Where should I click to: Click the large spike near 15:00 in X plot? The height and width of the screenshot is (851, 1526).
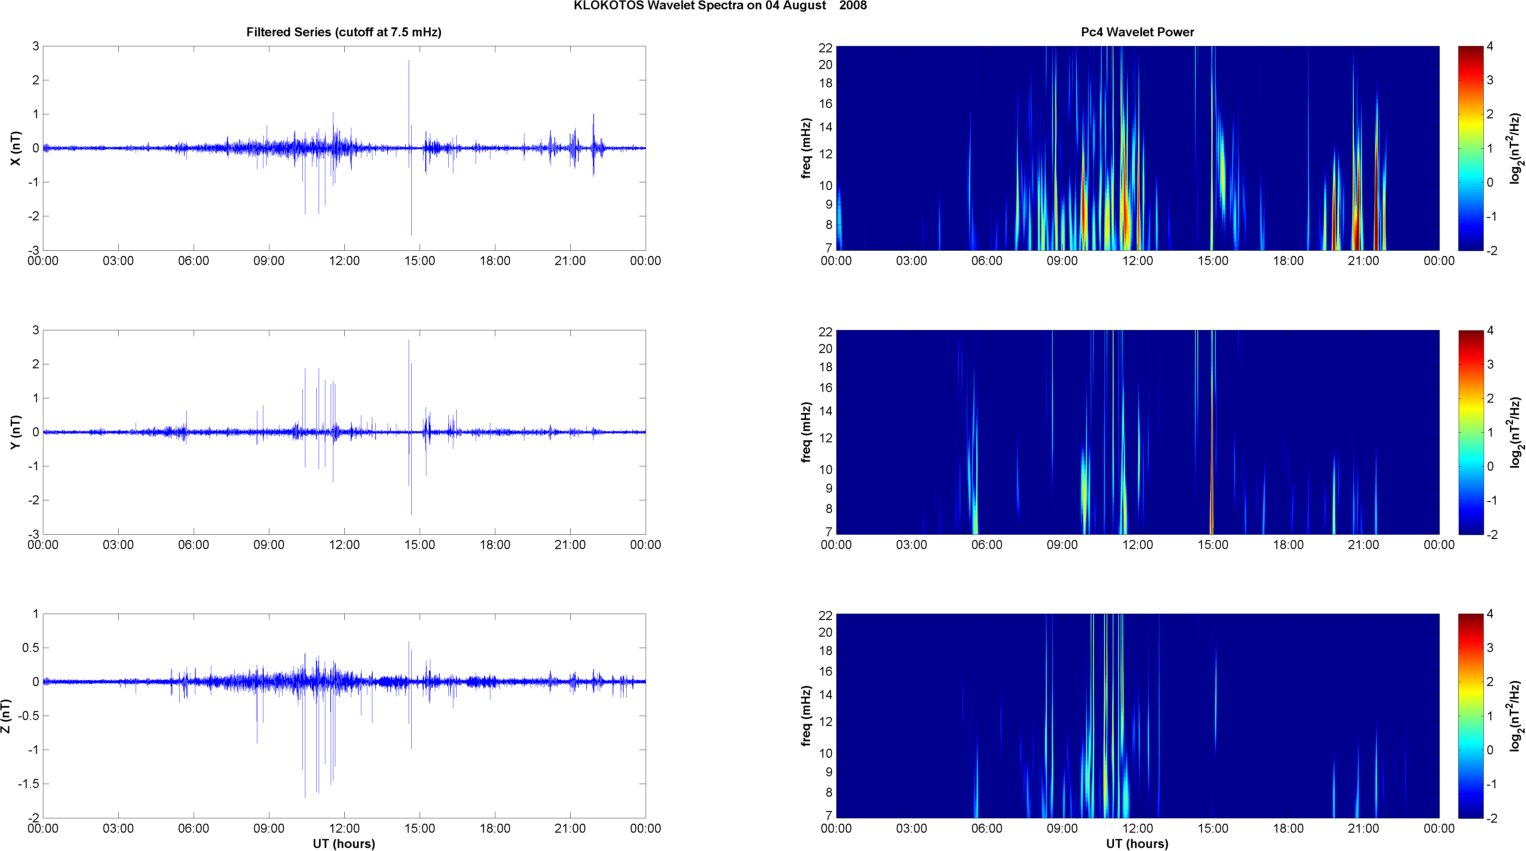(409, 100)
